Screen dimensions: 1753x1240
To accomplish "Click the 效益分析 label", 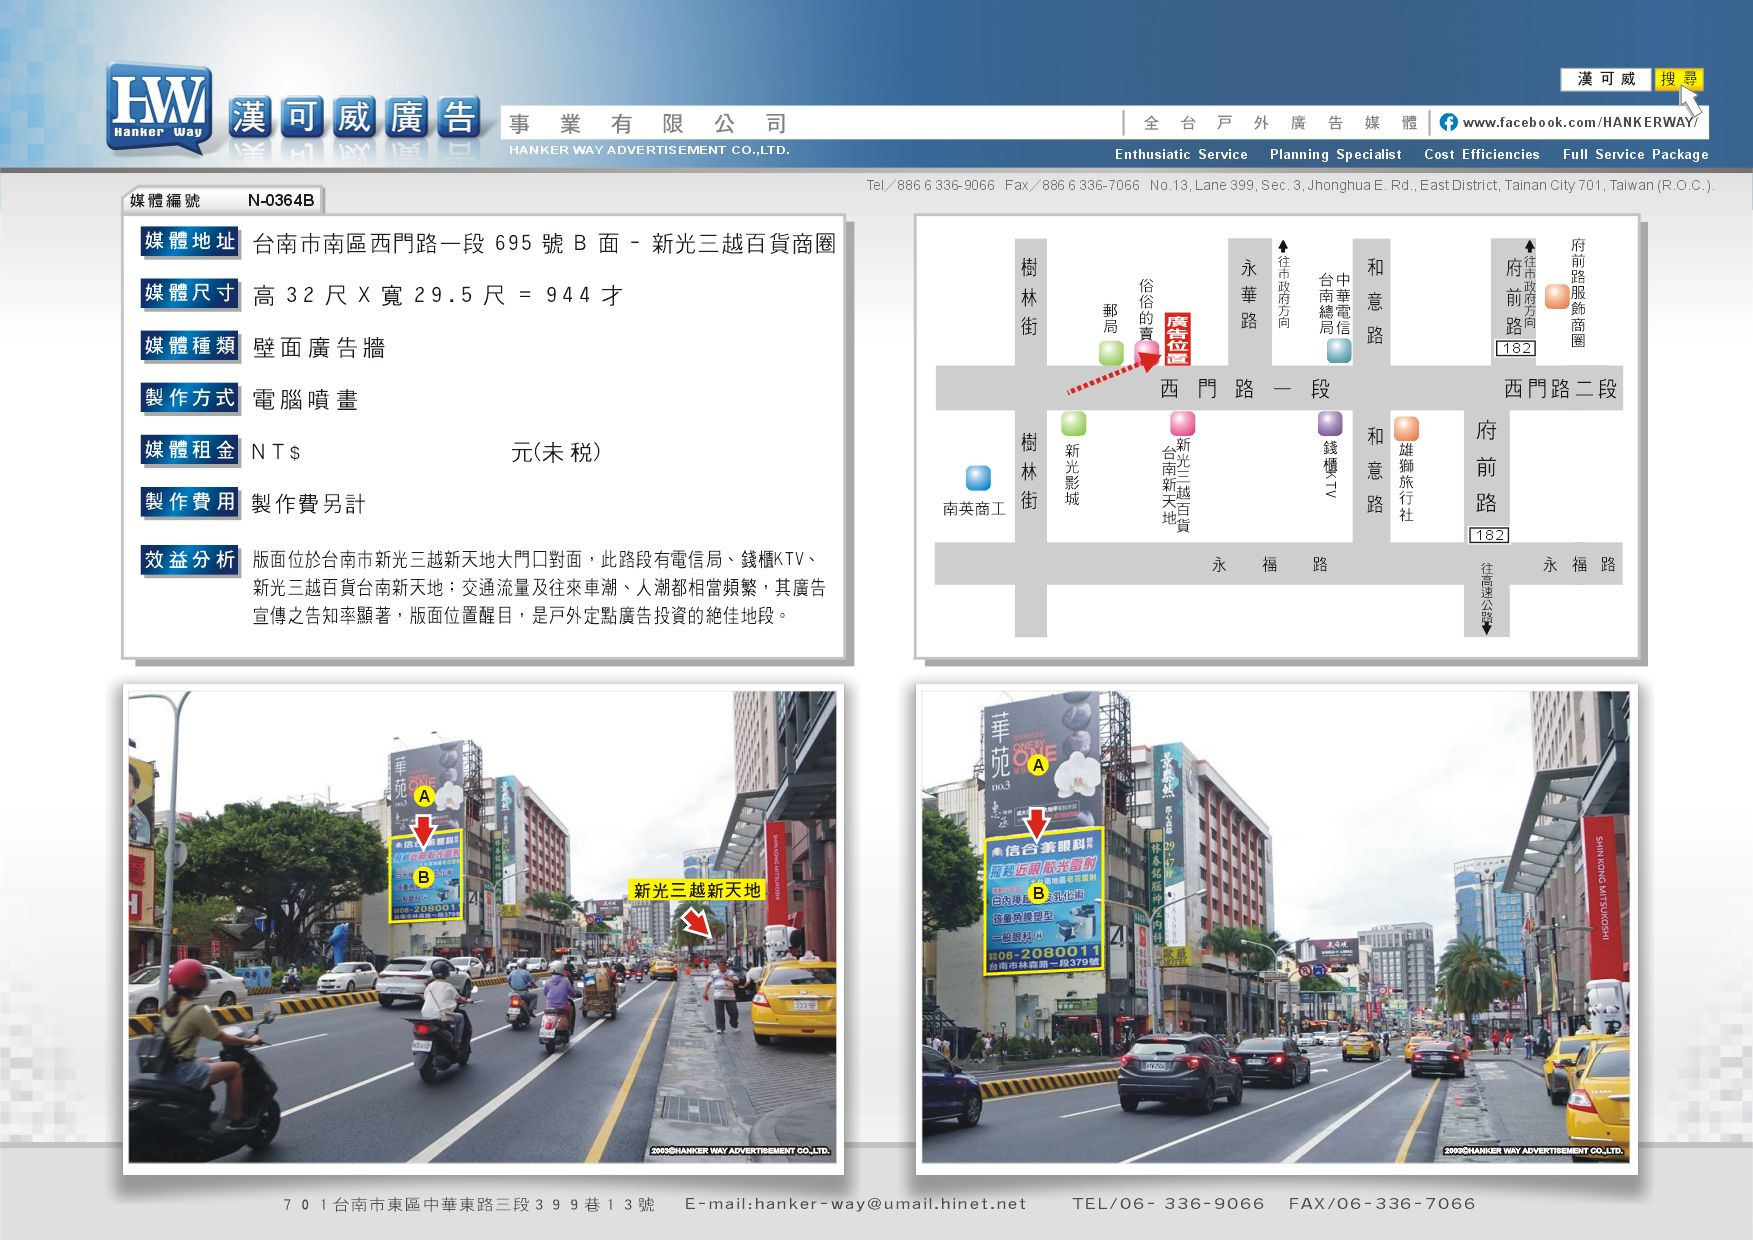I will point(190,560).
